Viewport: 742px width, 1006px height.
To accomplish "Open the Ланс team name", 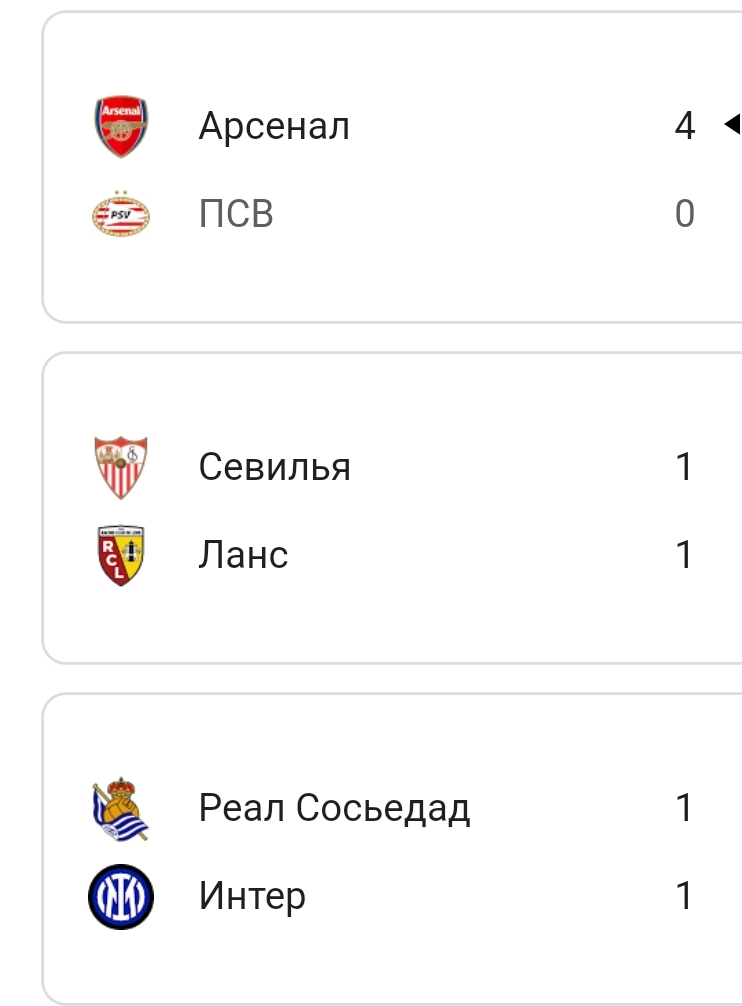I will point(243,555).
